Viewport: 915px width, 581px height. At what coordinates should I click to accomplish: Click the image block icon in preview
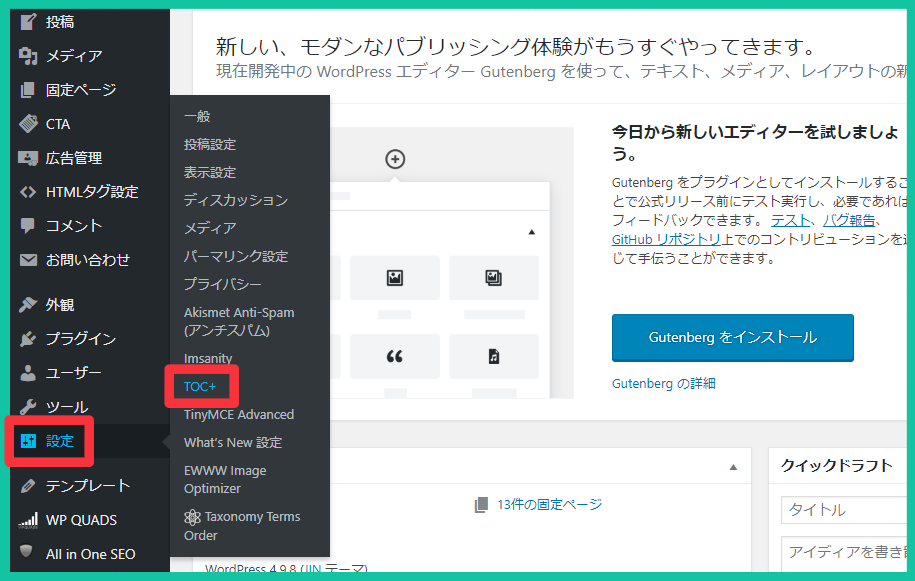395,278
